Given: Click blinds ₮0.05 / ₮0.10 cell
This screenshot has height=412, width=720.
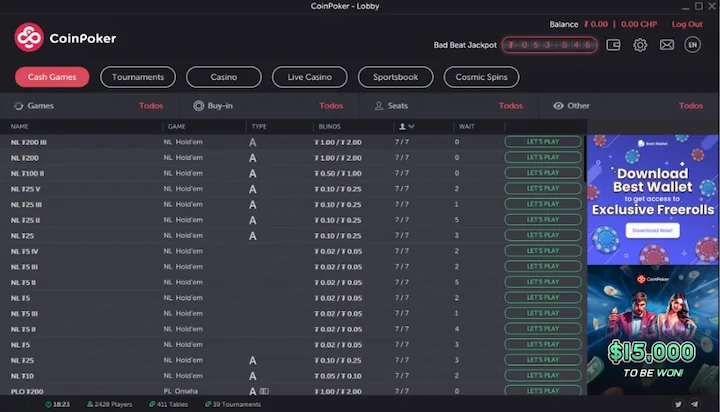Looking at the screenshot, I should point(338,376).
